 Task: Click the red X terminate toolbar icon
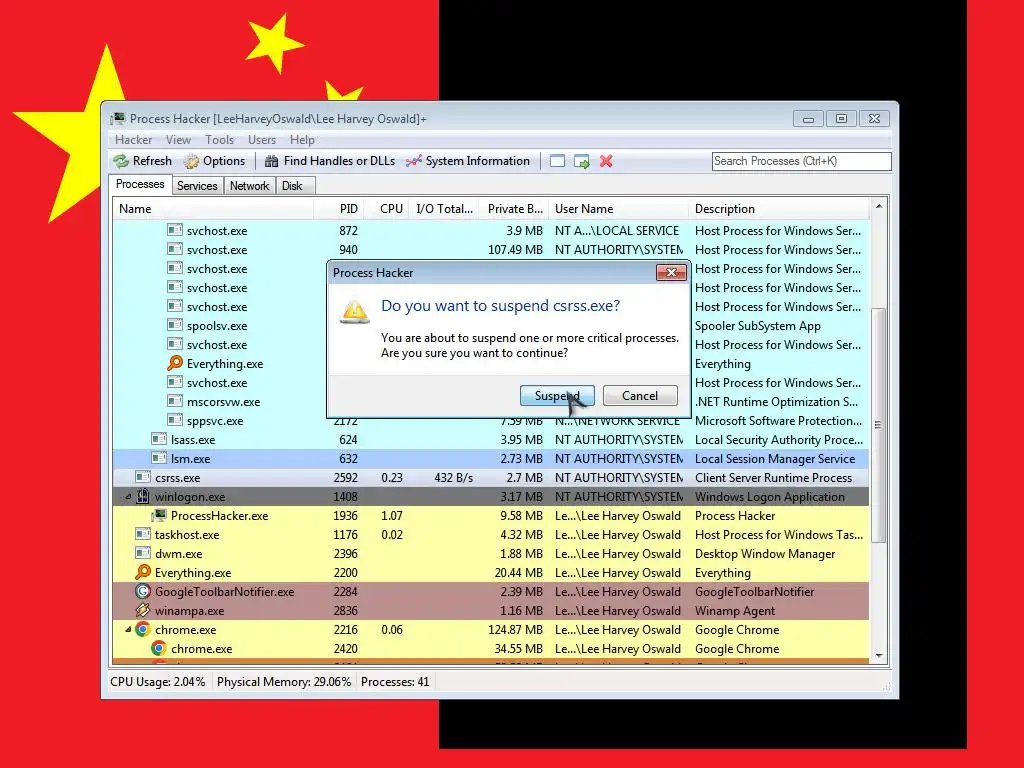pyautogui.click(x=606, y=161)
